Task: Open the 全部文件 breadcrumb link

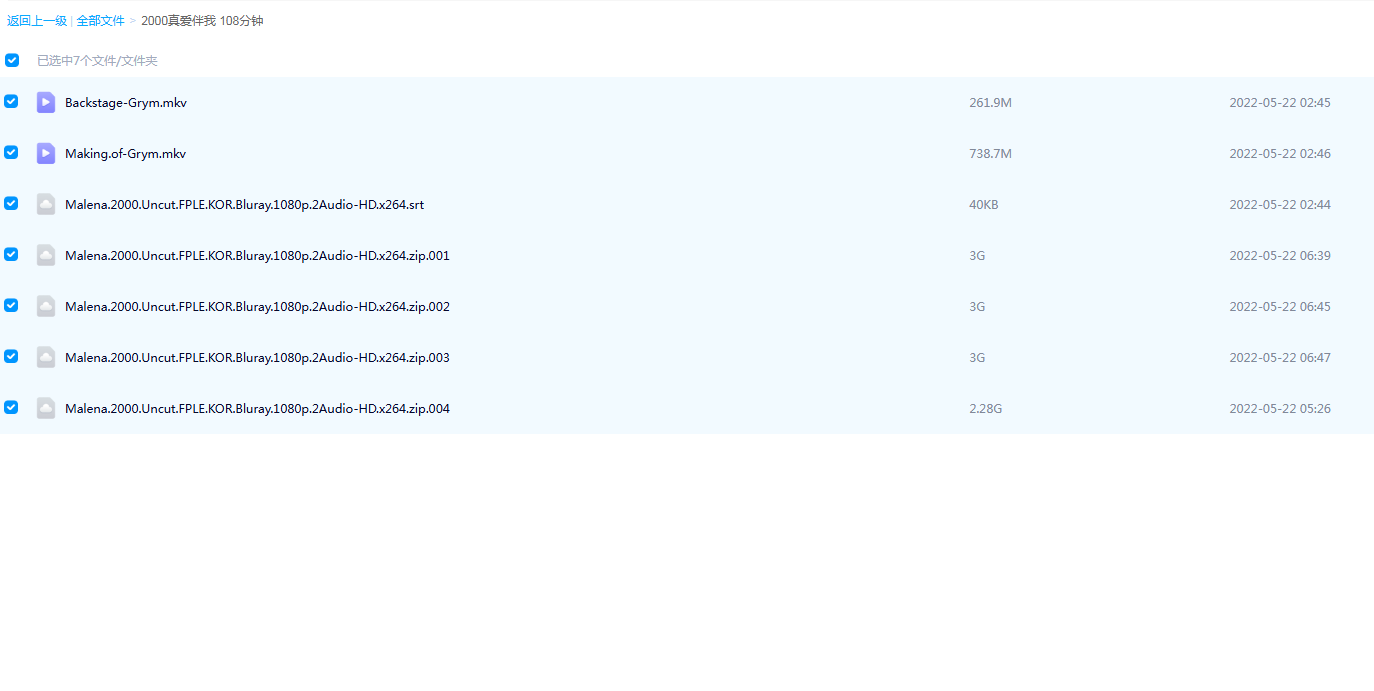Action: [101, 21]
